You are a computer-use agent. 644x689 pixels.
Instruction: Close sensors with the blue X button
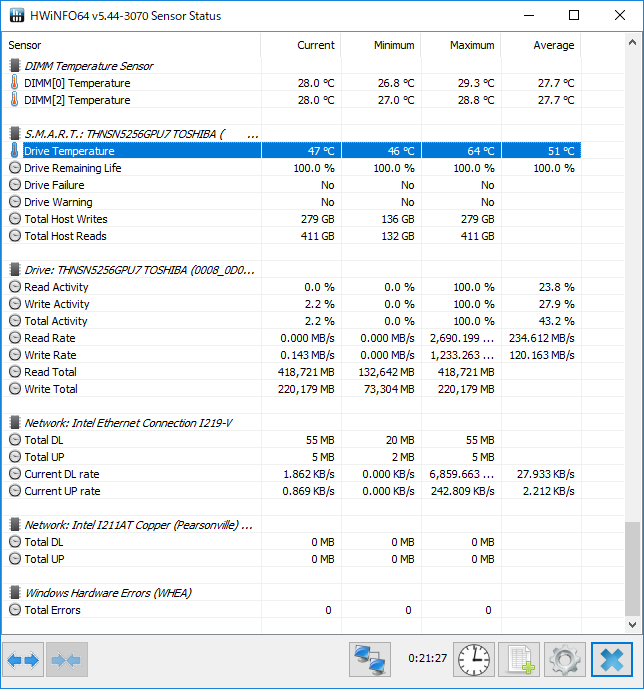click(611, 660)
